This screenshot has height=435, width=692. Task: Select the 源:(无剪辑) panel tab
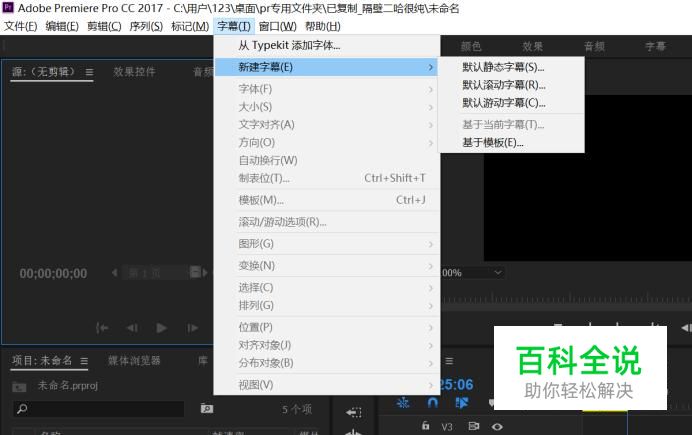43,72
